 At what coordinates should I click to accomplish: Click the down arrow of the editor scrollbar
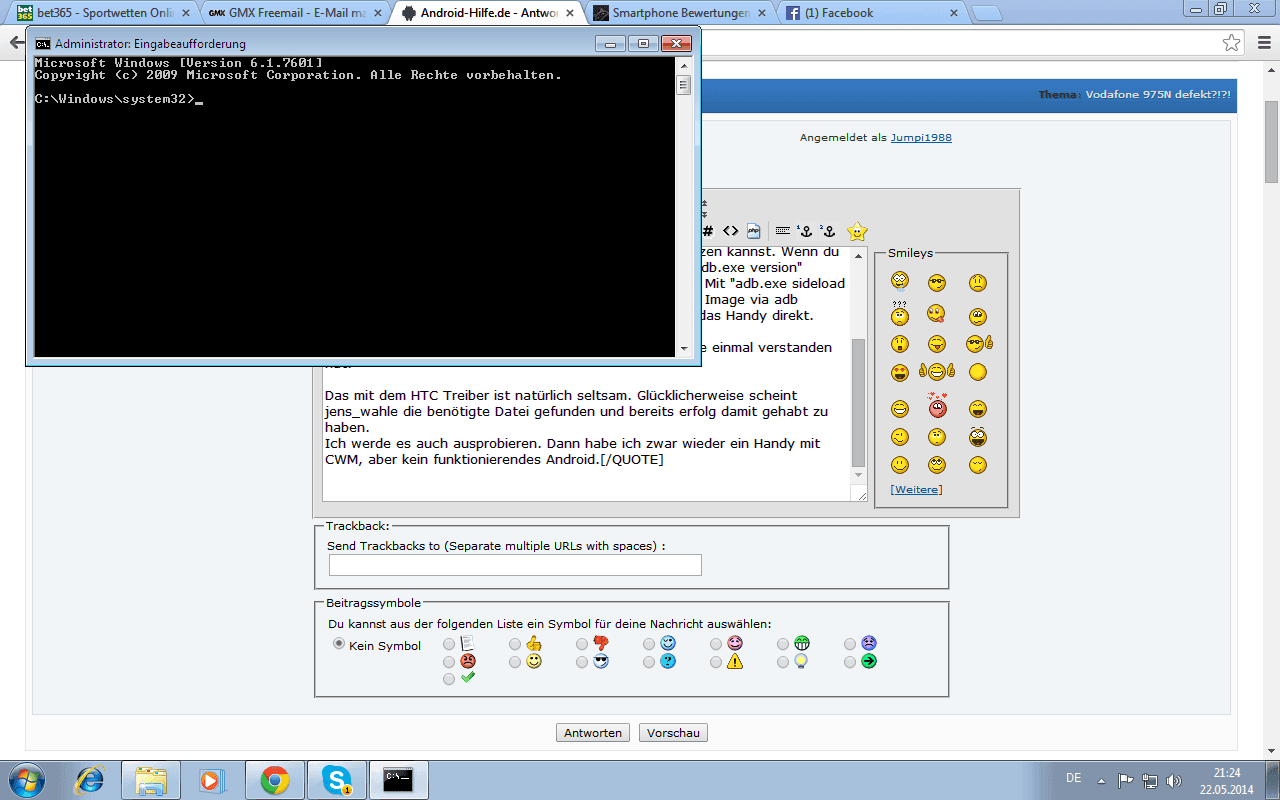pos(858,476)
